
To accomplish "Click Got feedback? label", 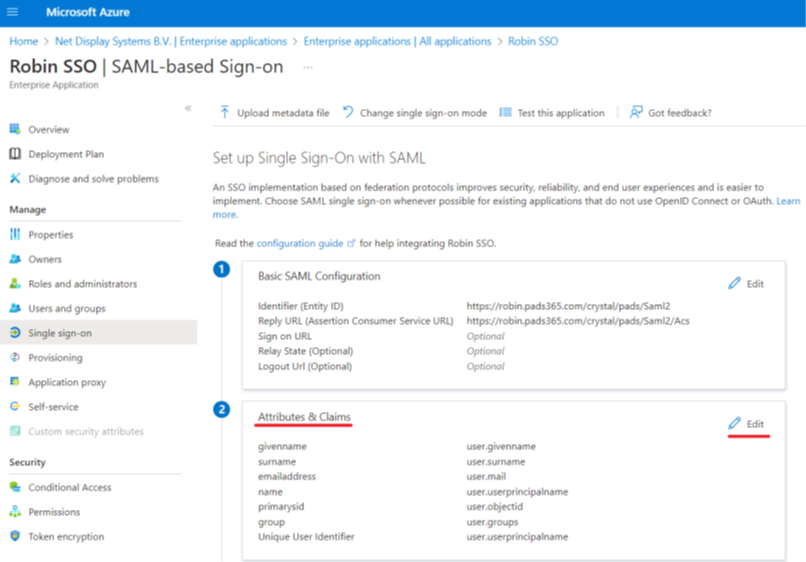I will pyautogui.click(x=680, y=113).
